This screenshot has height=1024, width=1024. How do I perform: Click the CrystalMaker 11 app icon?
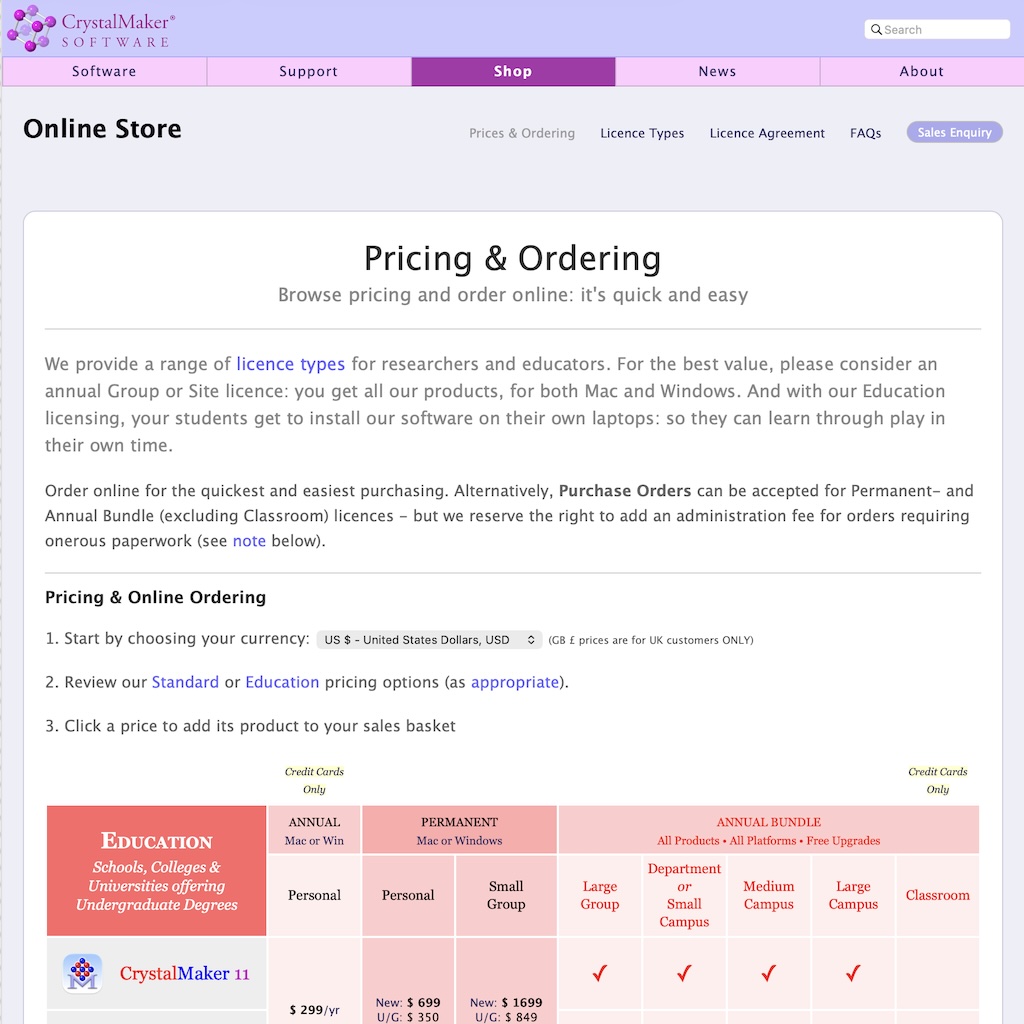click(x=82, y=973)
